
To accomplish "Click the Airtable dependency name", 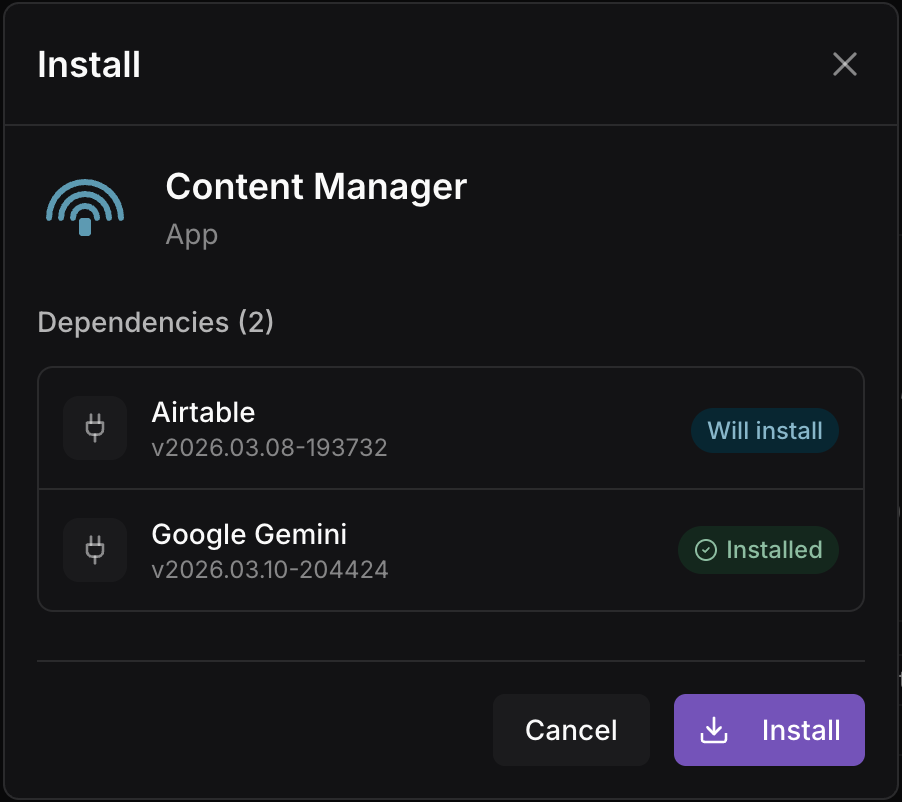I will tap(203, 412).
